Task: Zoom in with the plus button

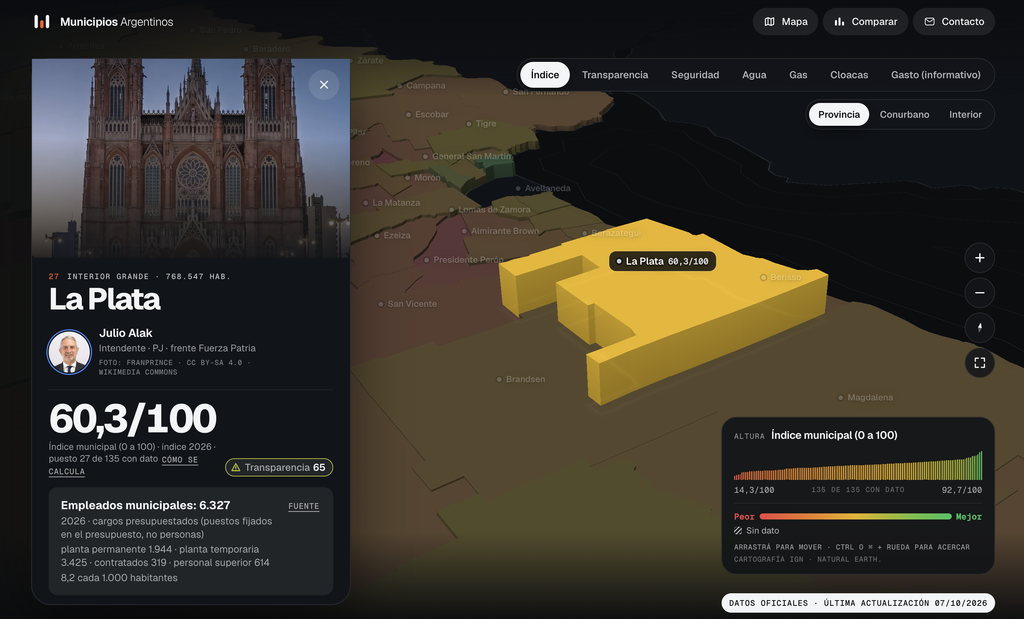Action: click(980, 258)
